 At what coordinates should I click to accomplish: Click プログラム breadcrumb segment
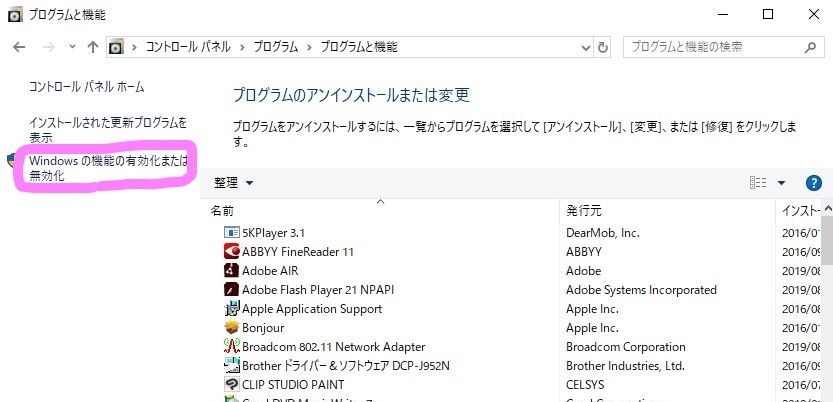[x=276, y=47]
